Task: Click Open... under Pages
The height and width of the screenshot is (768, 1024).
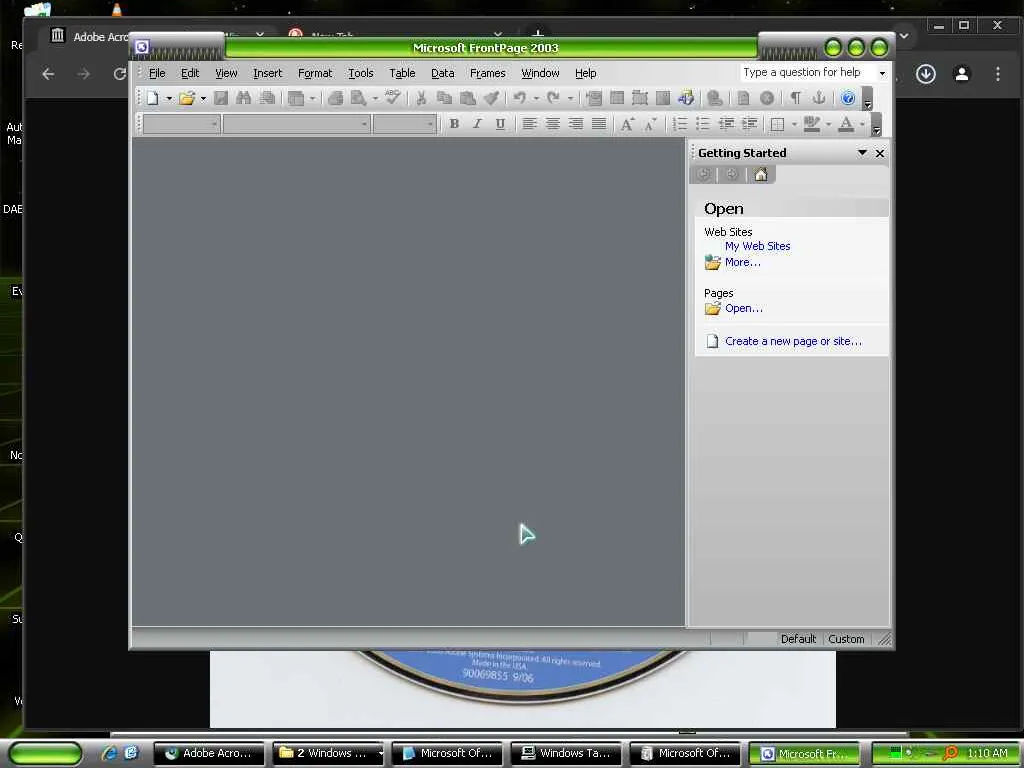Action: point(744,308)
